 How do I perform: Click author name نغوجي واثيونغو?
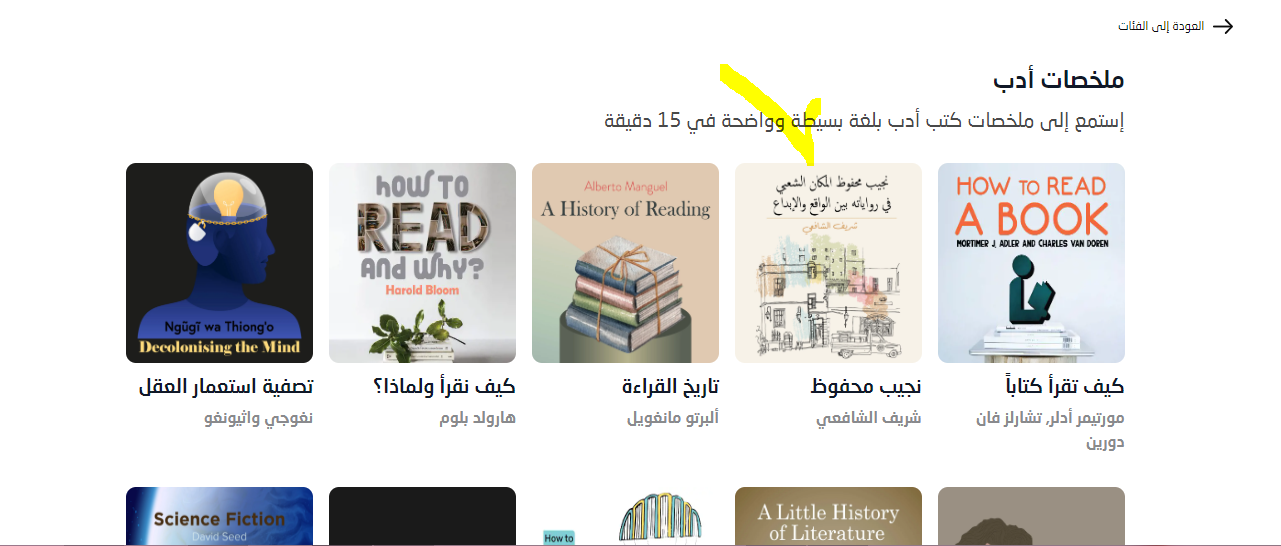(x=258, y=418)
